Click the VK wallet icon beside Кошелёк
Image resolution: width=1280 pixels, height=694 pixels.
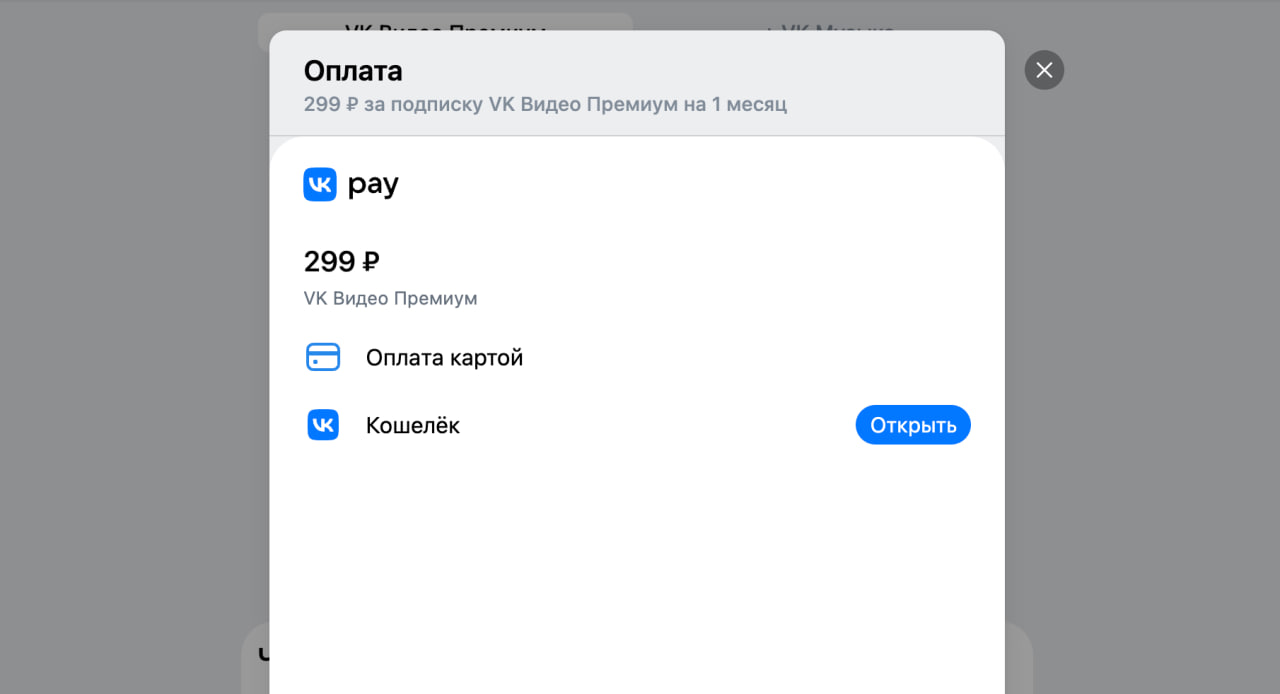click(323, 425)
